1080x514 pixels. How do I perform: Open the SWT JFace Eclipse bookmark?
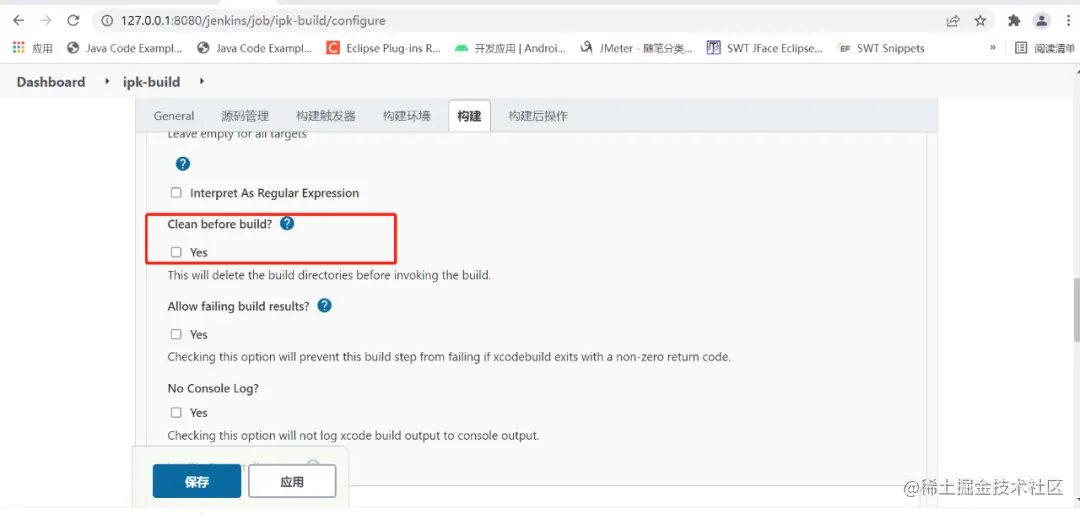(x=765, y=48)
